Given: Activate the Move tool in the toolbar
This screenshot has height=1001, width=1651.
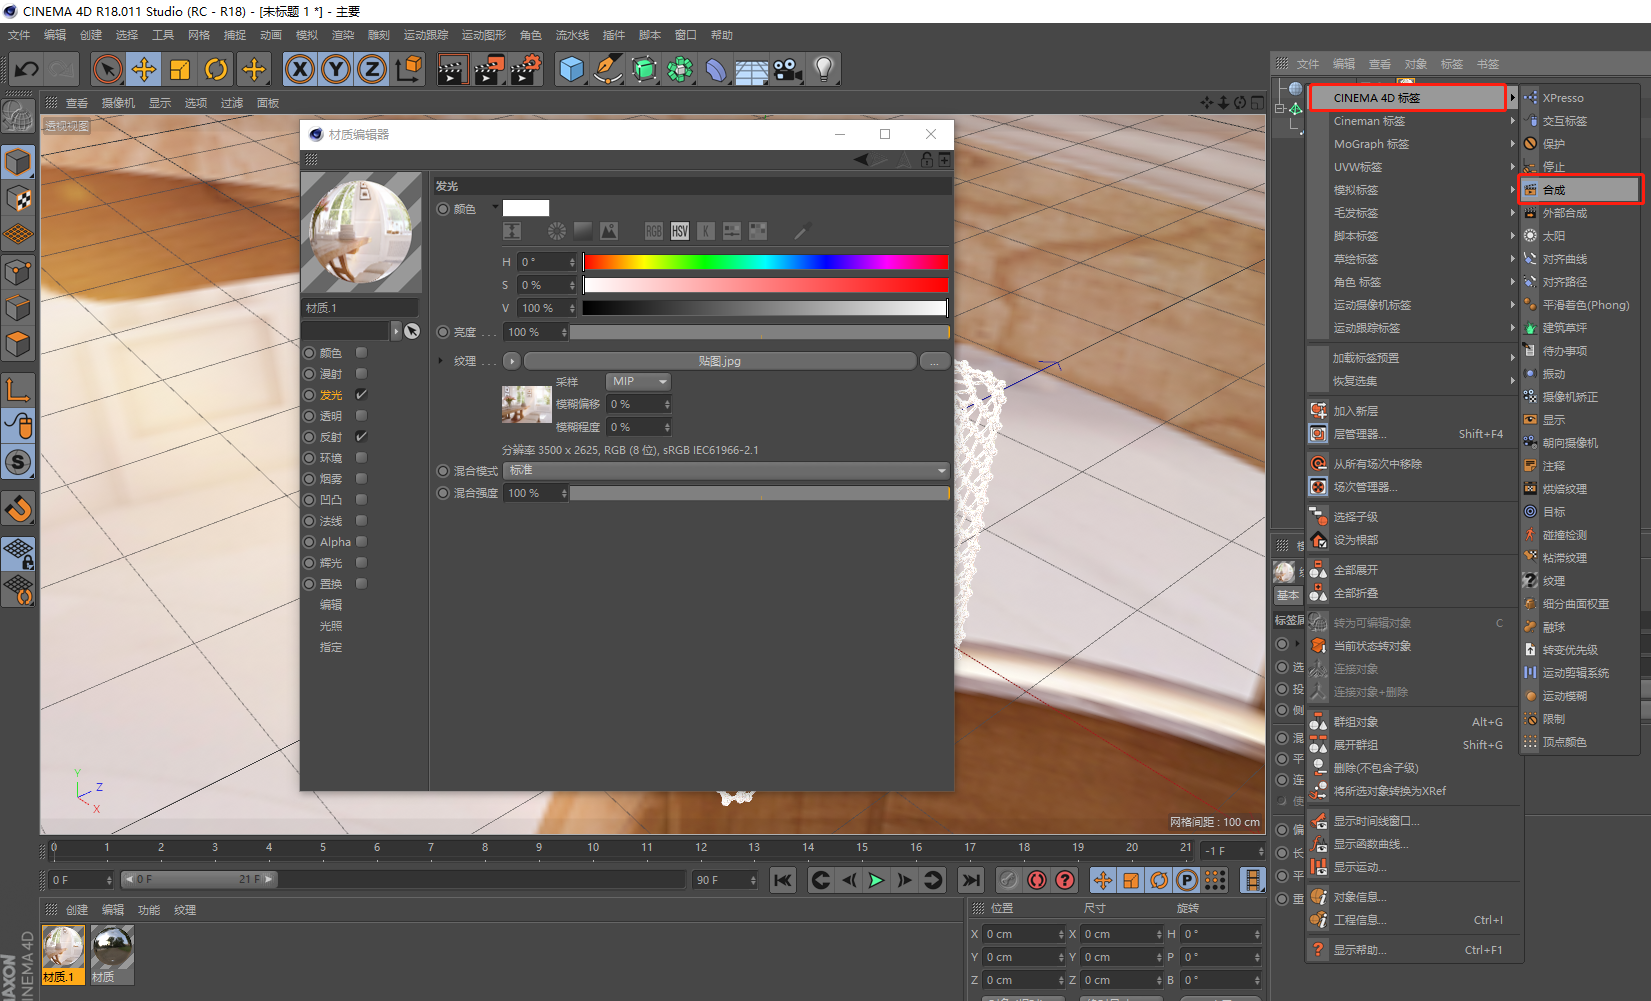Looking at the screenshot, I should pyautogui.click(x=144, y=69).
